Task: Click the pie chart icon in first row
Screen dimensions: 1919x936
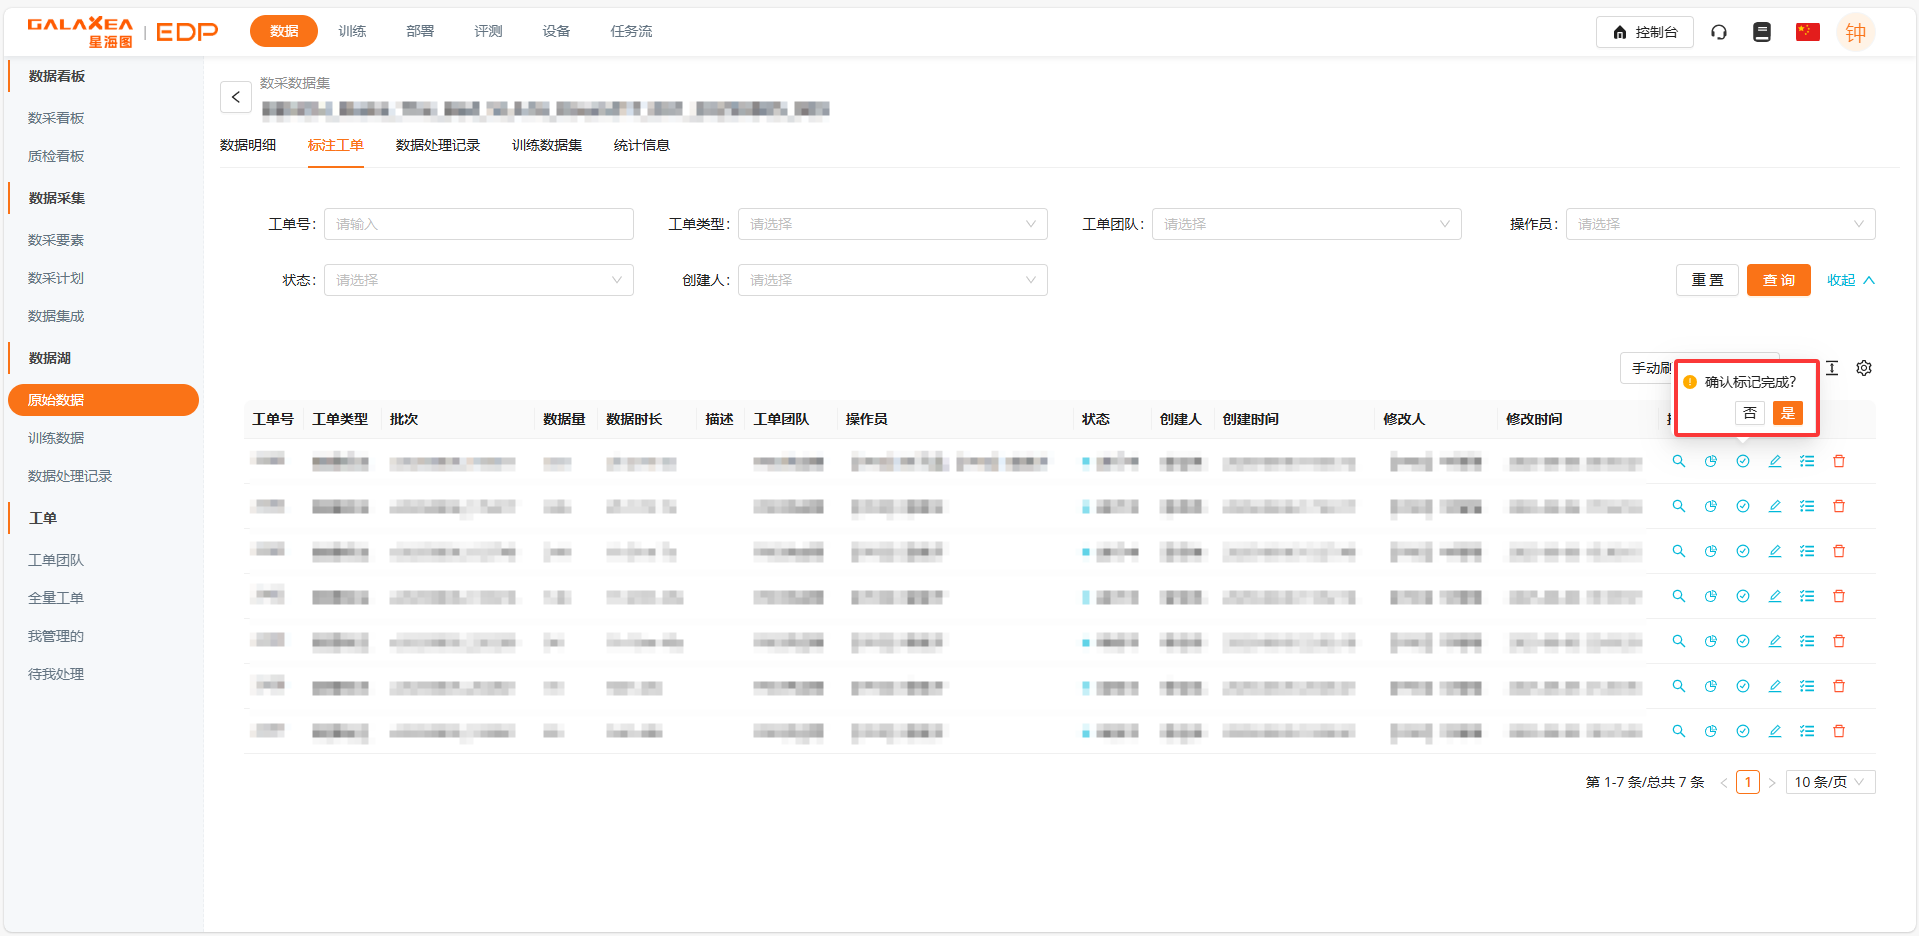Action: 1711,461
